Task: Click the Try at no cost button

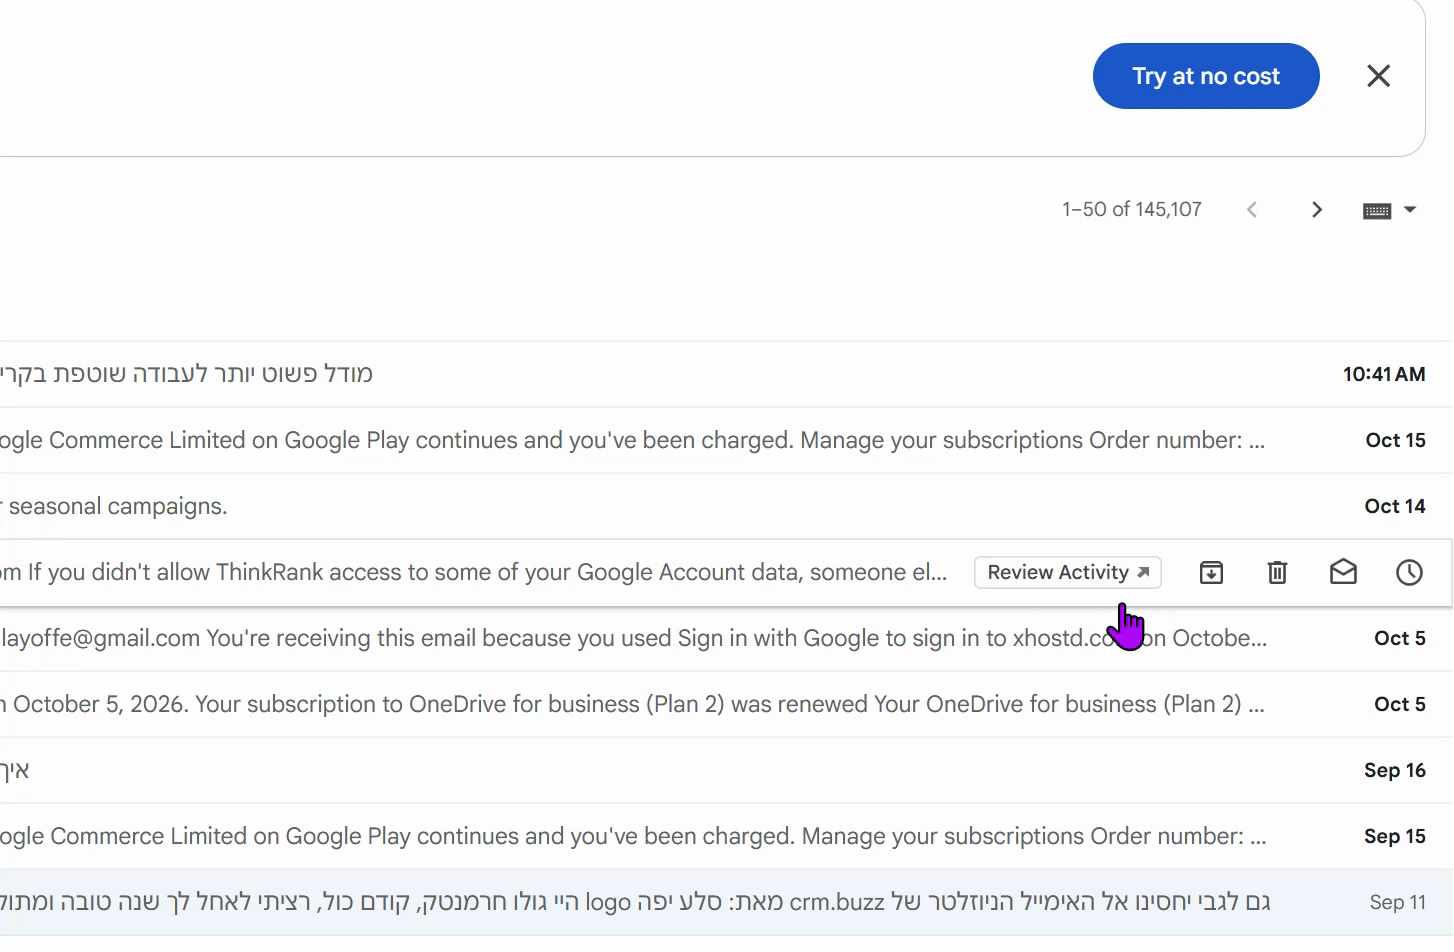Action: pyautogui.click(x=1206, y=76)
